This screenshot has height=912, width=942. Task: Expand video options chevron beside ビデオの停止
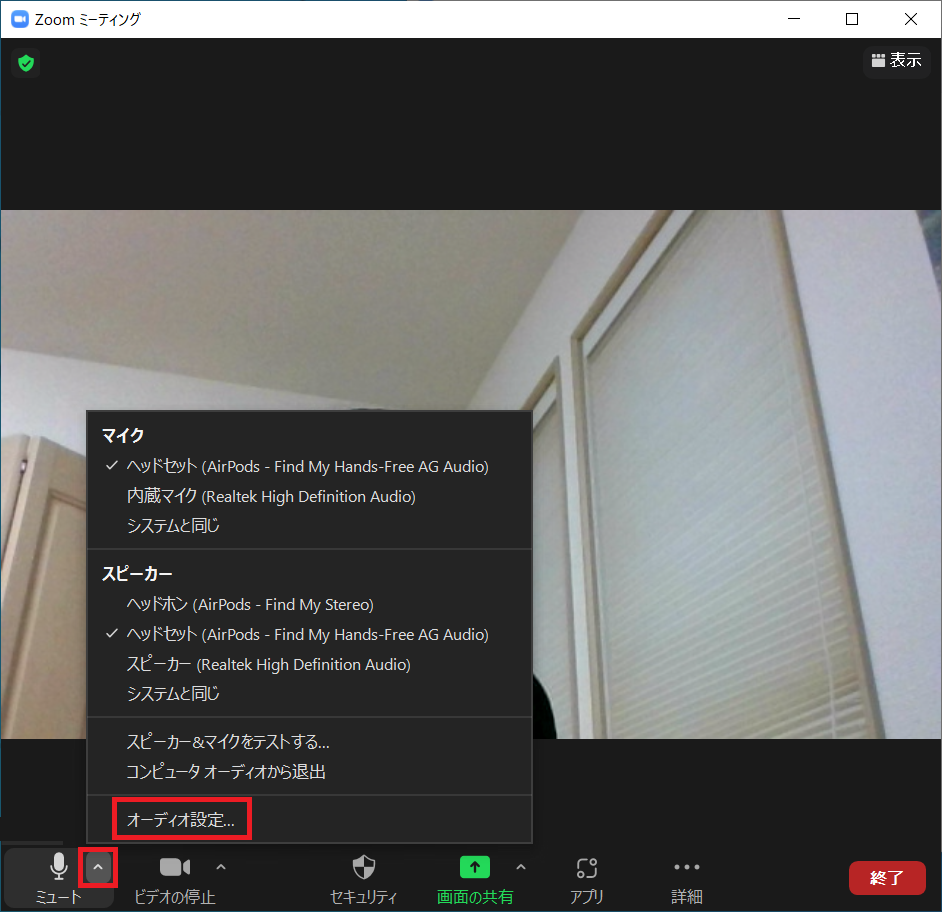pos(220,867)
